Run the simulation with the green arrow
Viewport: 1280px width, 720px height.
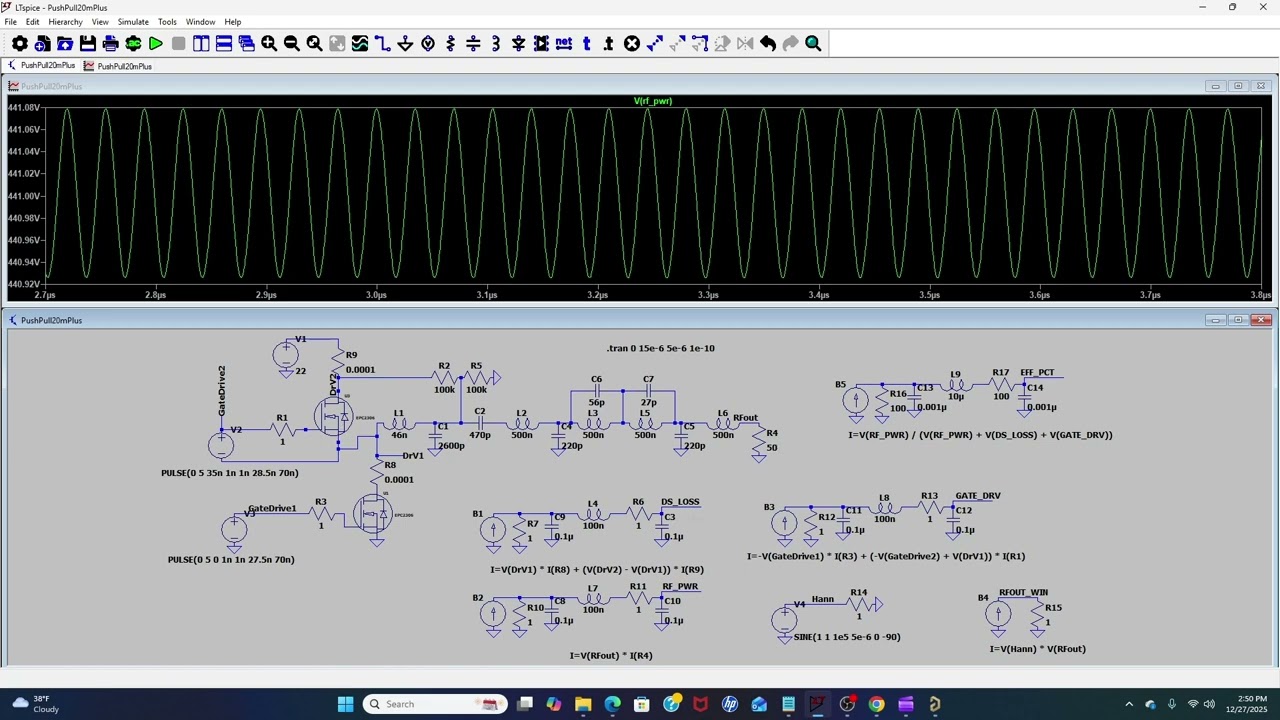pyautogui.click(x=156, y=43)
